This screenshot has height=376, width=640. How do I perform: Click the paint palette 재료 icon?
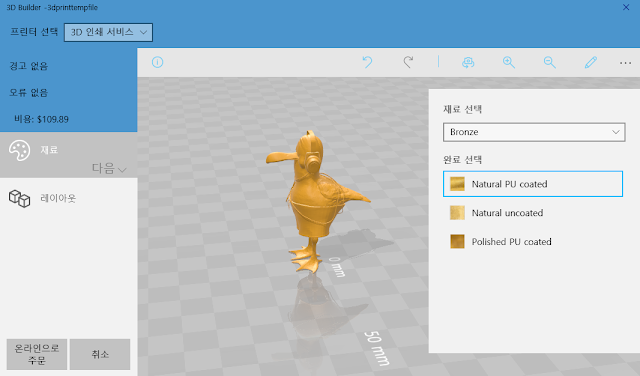[x=19, y=151]
